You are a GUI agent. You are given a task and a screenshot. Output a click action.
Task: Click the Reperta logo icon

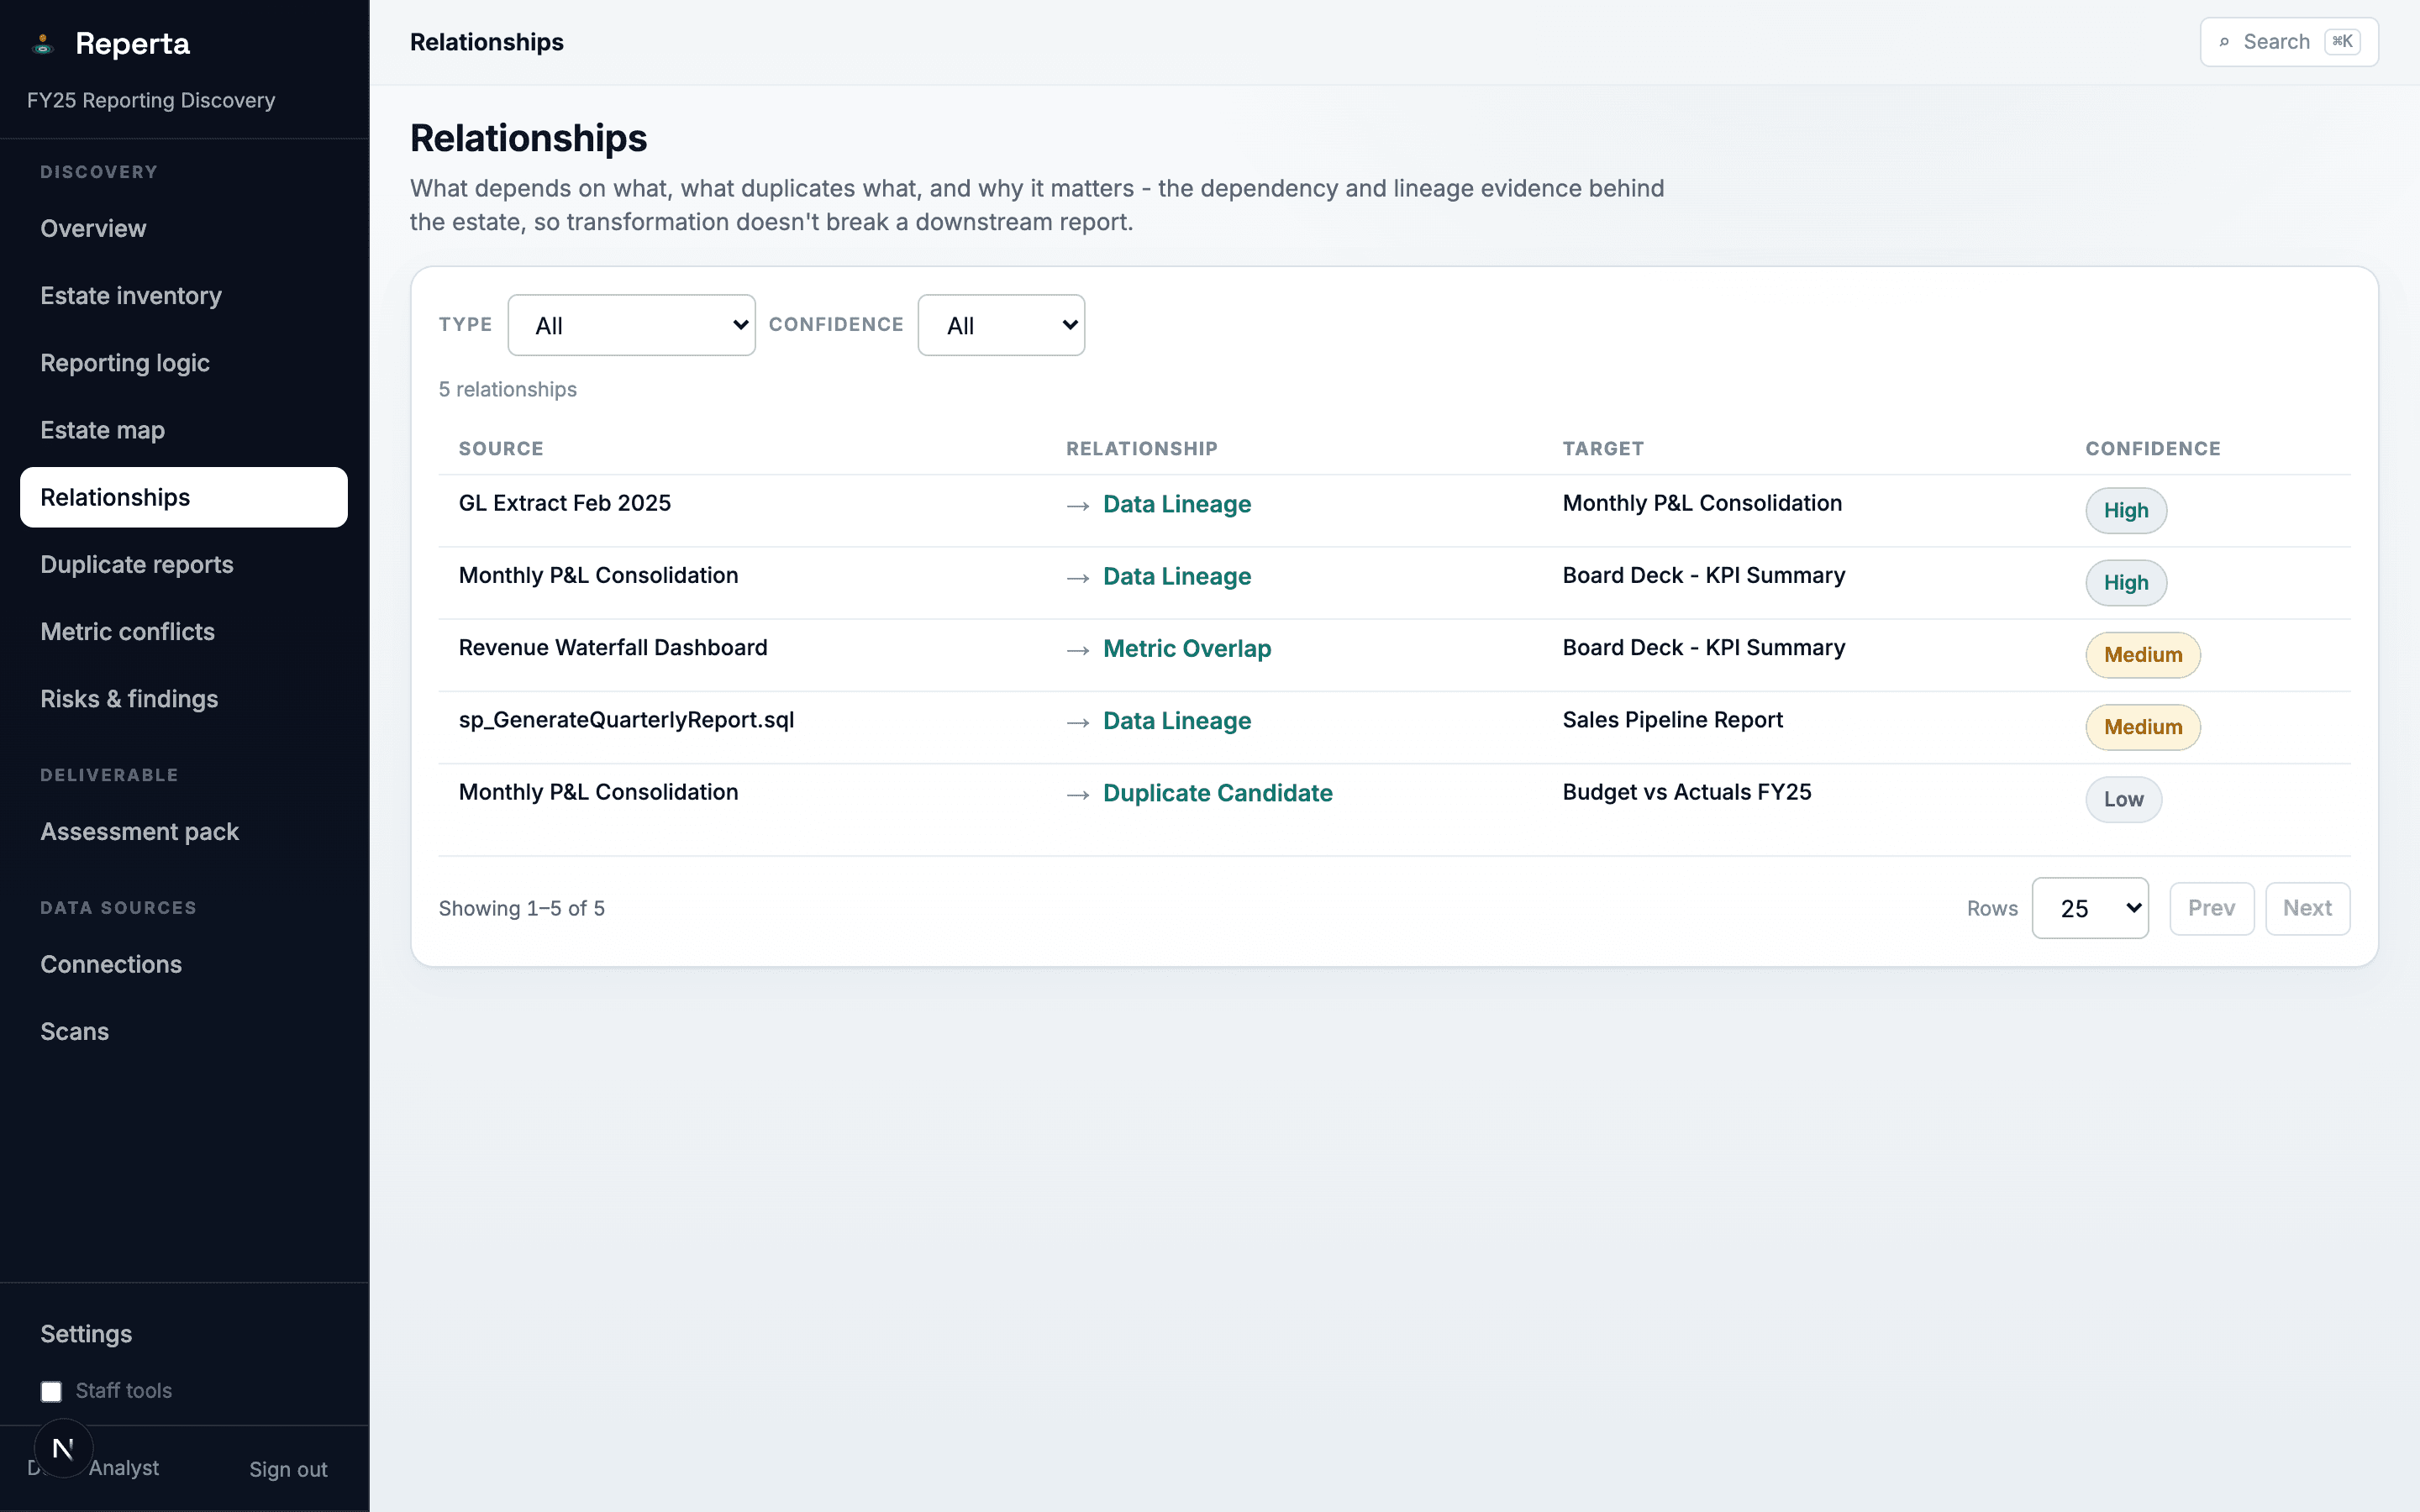pyautogui.click(x=42, y=44)
